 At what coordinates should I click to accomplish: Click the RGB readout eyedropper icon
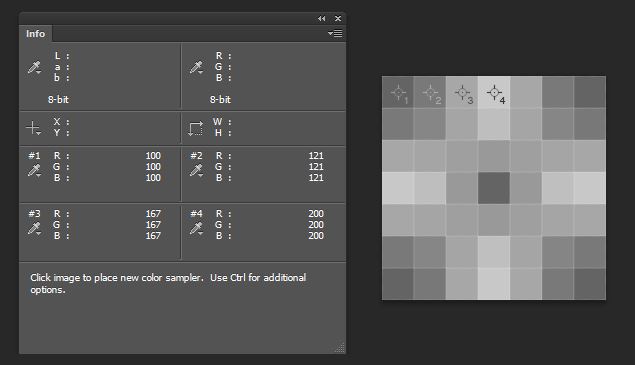pyautogui.click(x=196, y=67)
